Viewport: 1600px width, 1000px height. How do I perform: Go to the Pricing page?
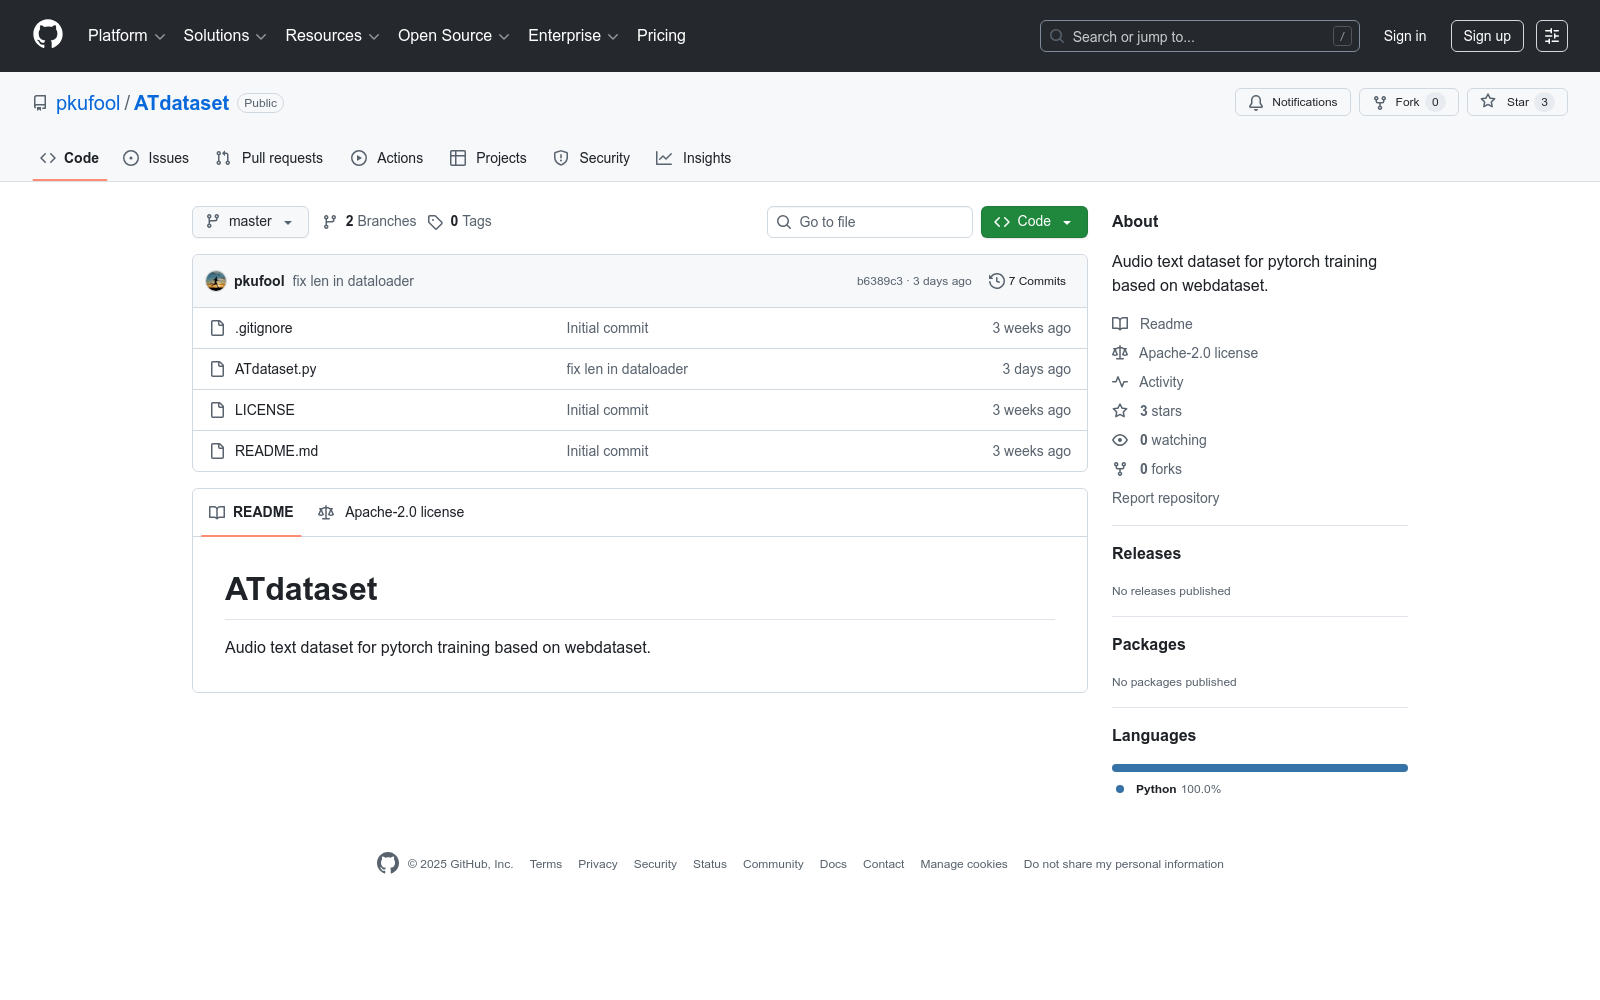point(661,36)
